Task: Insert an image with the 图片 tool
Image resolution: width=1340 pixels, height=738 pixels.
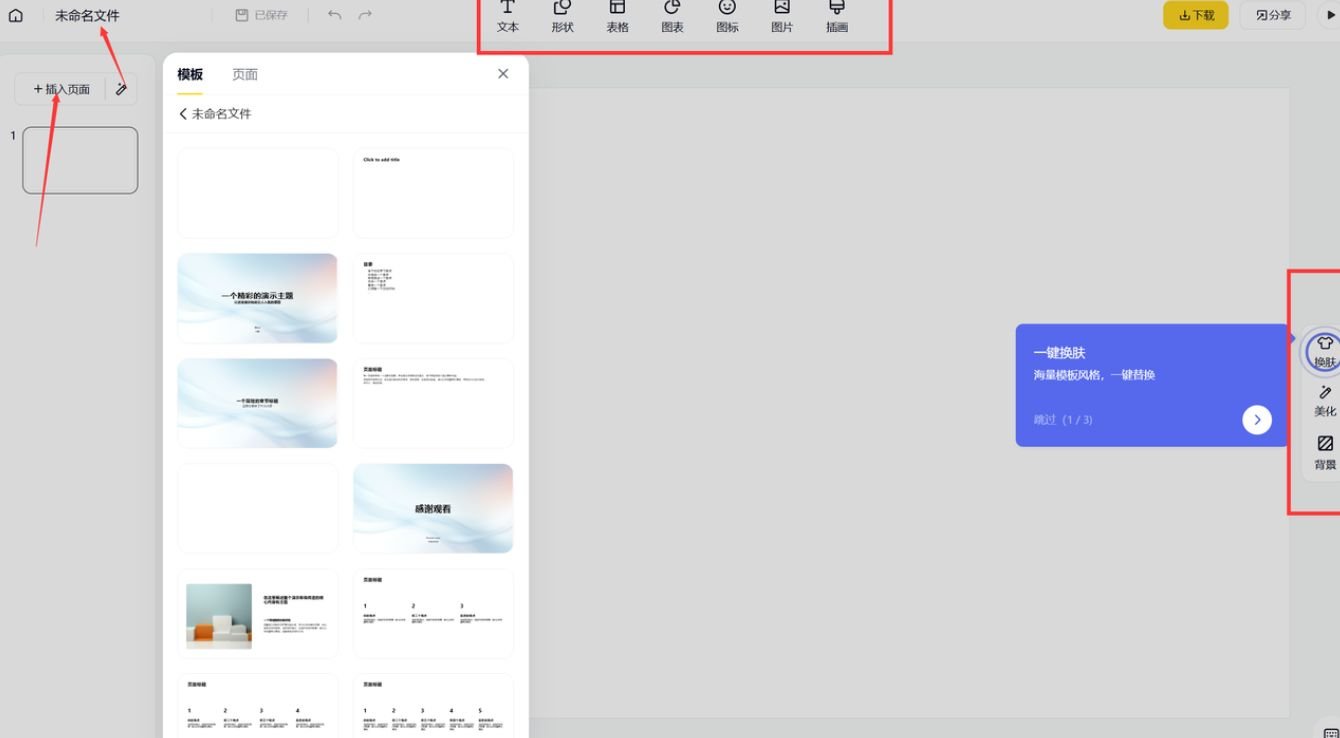Action: point(781,18)
